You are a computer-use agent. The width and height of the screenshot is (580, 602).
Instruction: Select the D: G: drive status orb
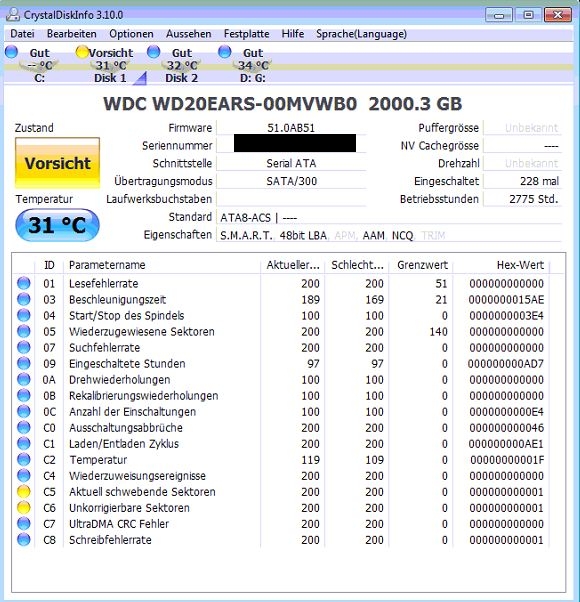(225, 52)
